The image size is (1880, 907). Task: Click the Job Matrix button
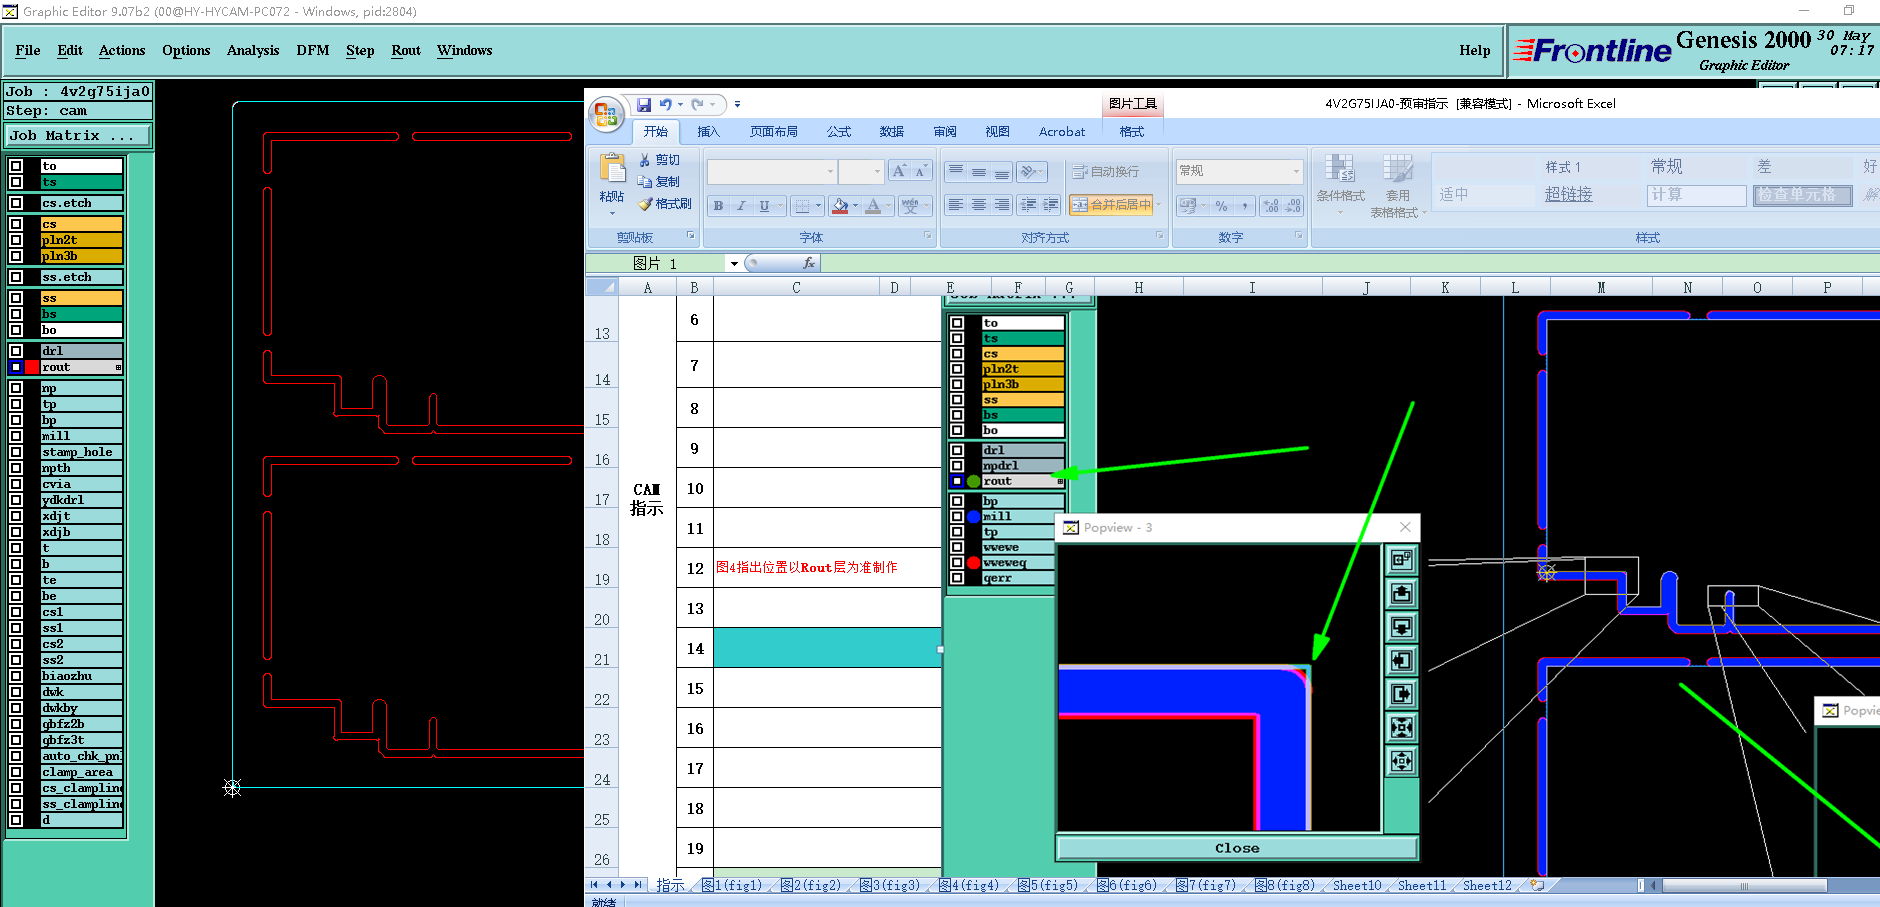click(78, 136)
